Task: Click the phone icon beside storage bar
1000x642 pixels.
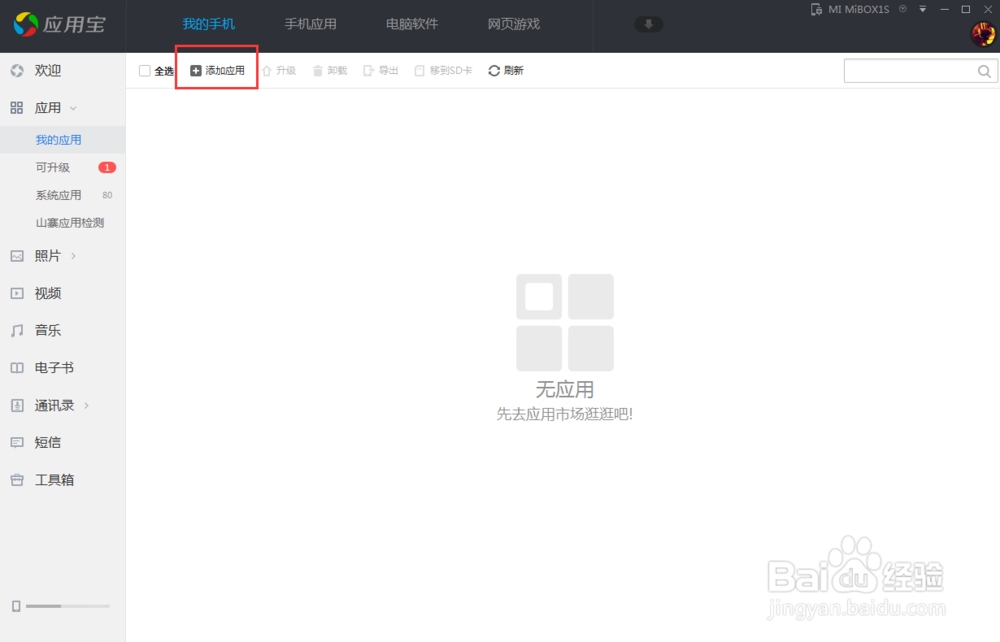Action: (x=16, y=606)
